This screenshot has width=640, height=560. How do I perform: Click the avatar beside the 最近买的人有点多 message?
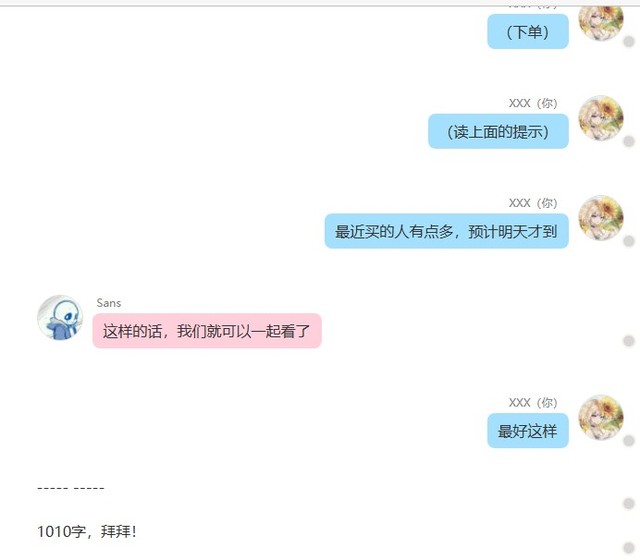[601, 218]
